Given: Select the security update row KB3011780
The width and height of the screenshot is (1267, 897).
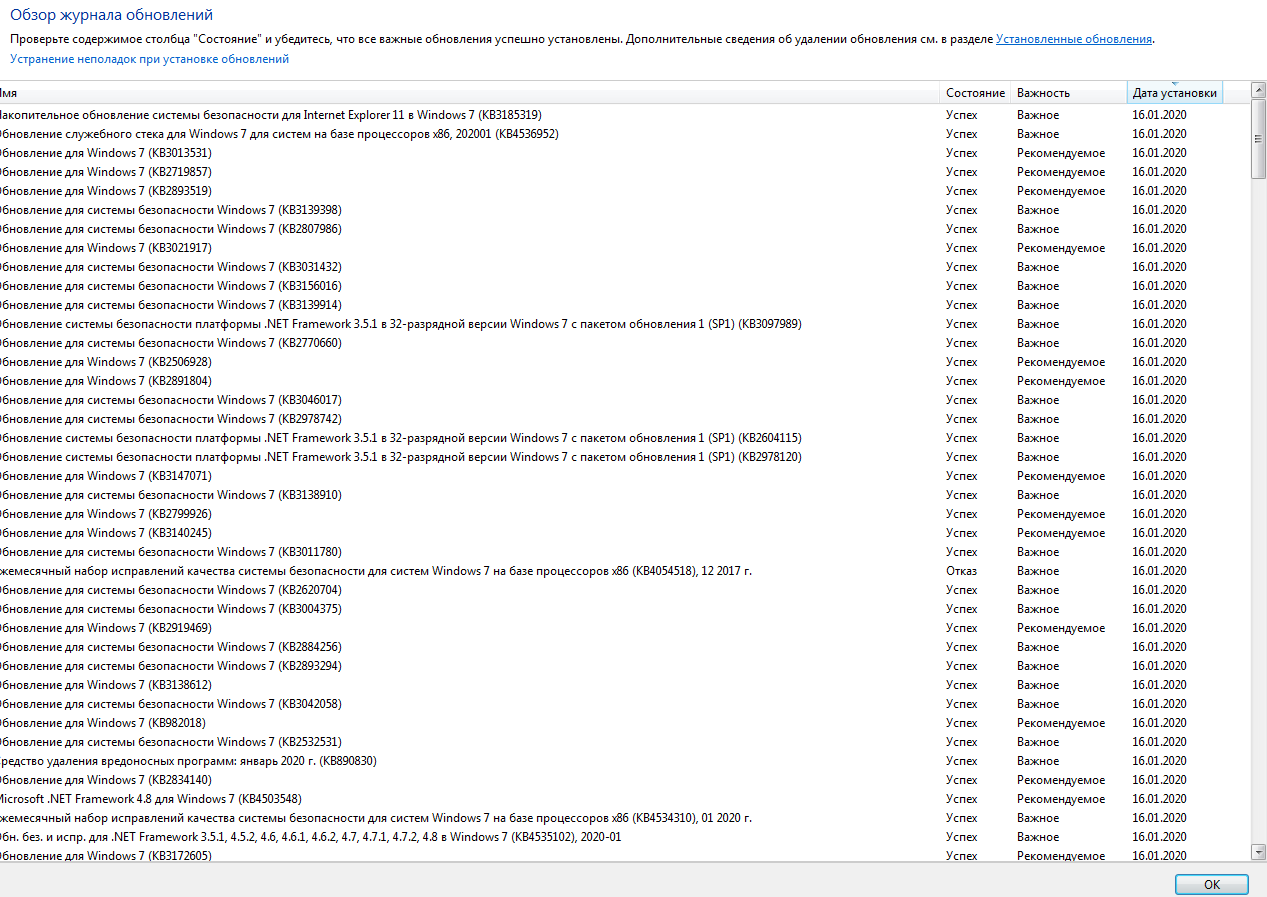Looking at the screenshot, I should [x=625, y=552].
